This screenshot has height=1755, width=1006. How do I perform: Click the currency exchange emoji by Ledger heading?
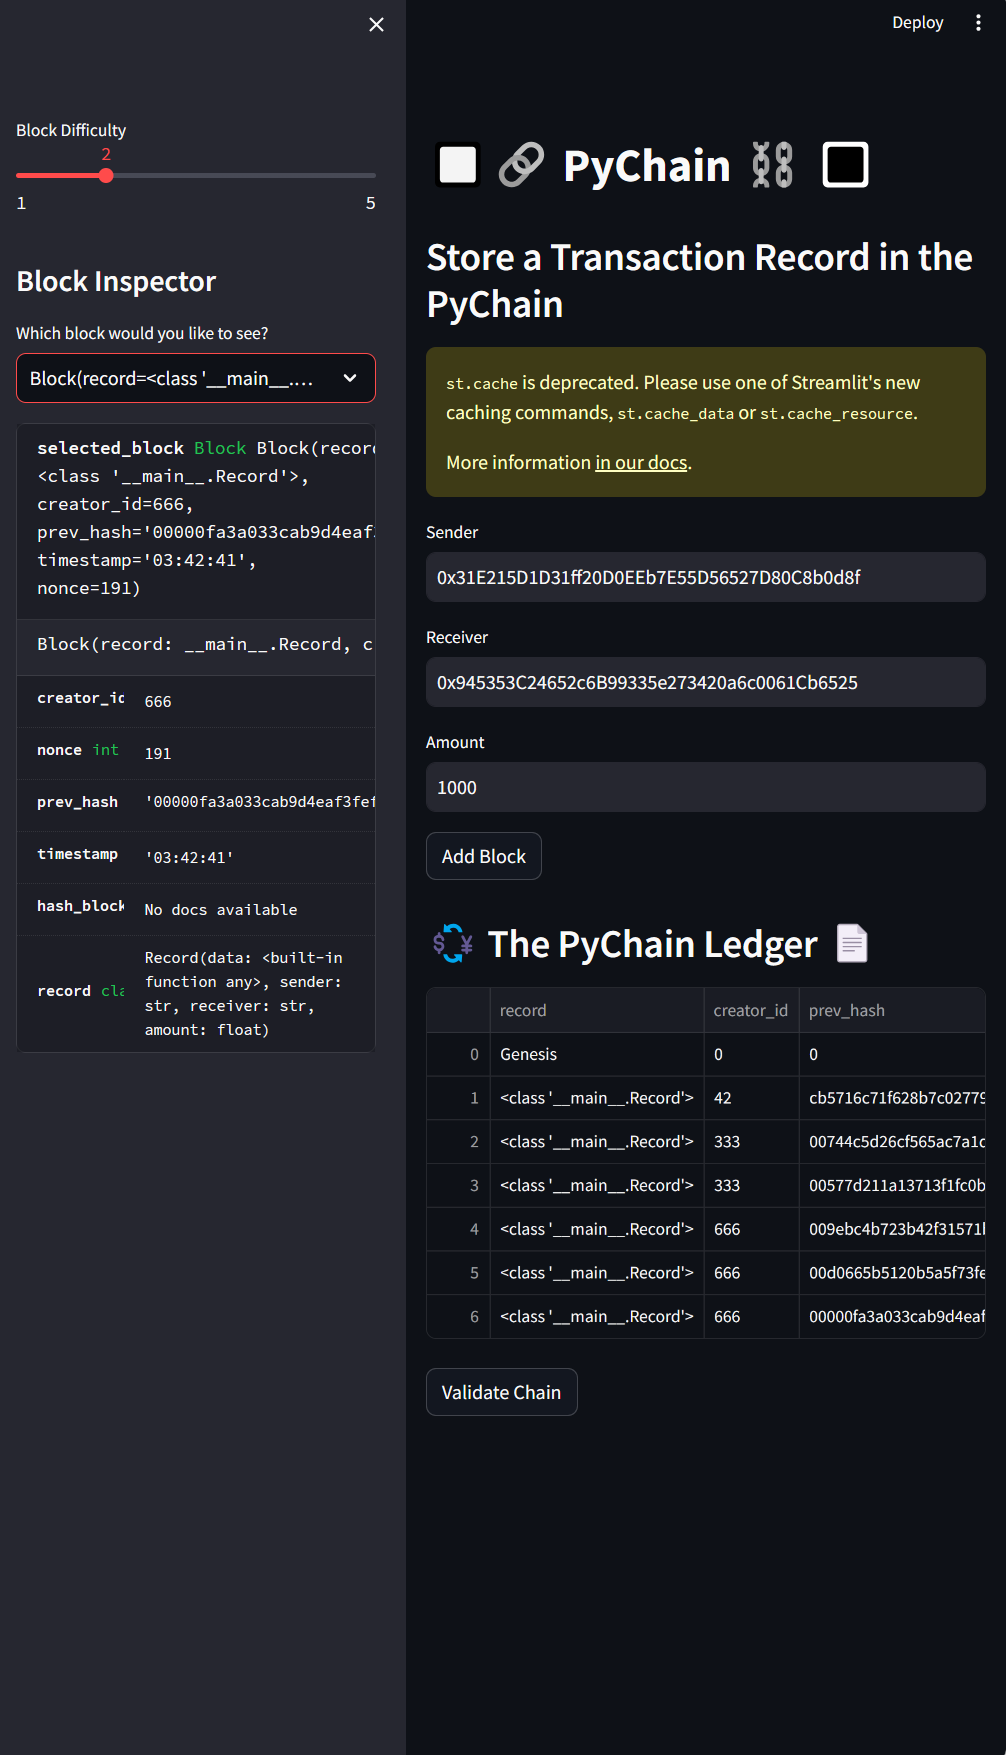(452, 943)
